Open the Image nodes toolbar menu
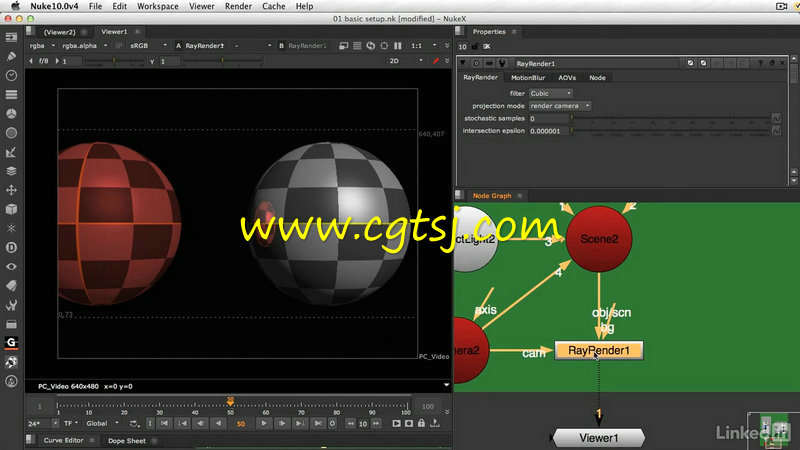Image resolution: width=800 pixels, height=450 pixels. (x=11, y=37)
